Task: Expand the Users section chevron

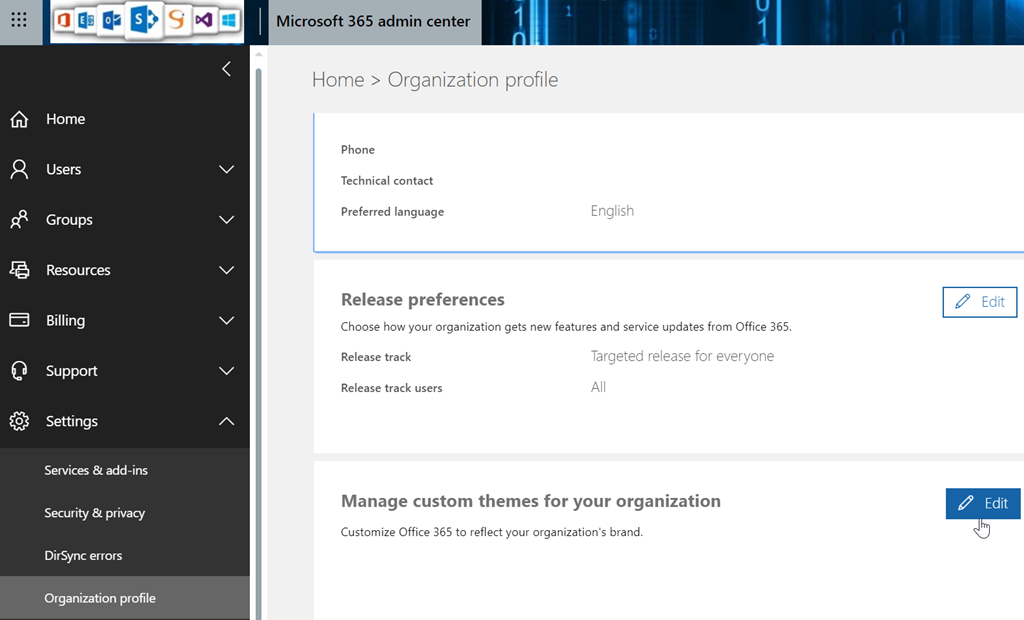Action: [226, 169]
